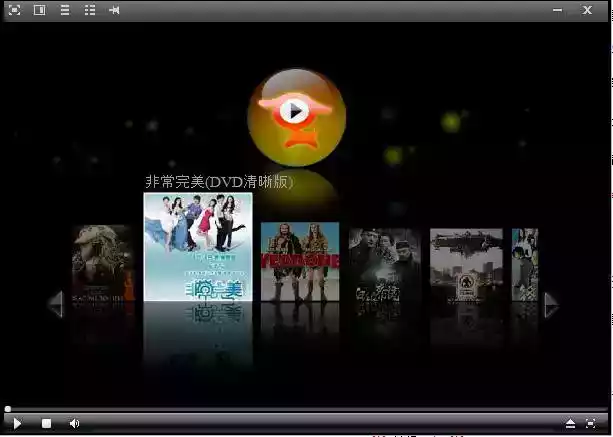Toggle fullscreen from bottom-right icon
This screenshot has width=613, height=437.
(x=591, y=424)
